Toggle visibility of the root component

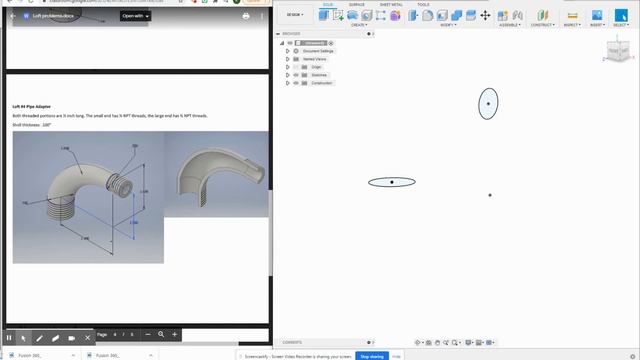(290, 43)
